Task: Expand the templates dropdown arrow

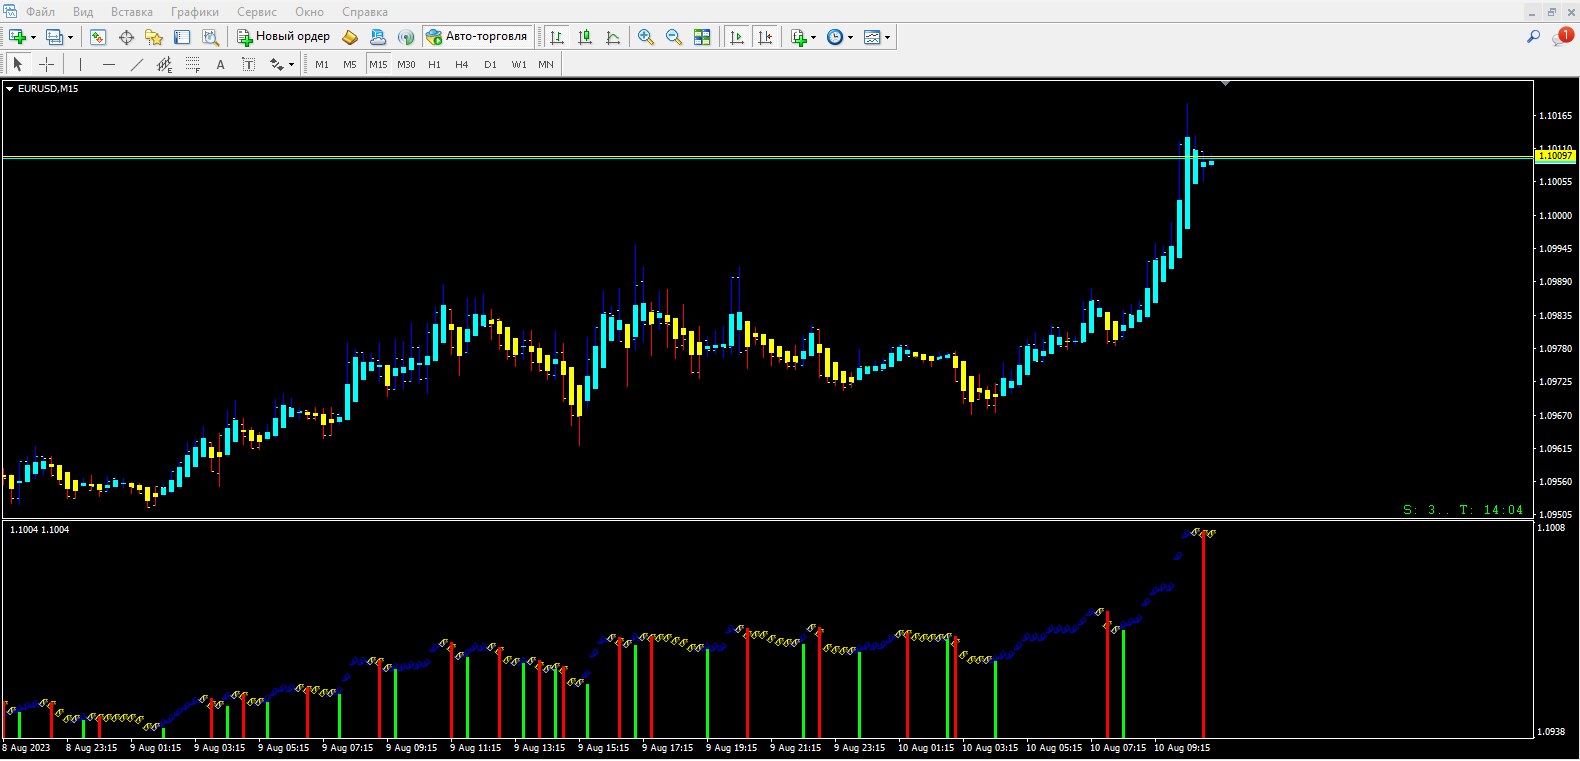Action: pos(887,38)
